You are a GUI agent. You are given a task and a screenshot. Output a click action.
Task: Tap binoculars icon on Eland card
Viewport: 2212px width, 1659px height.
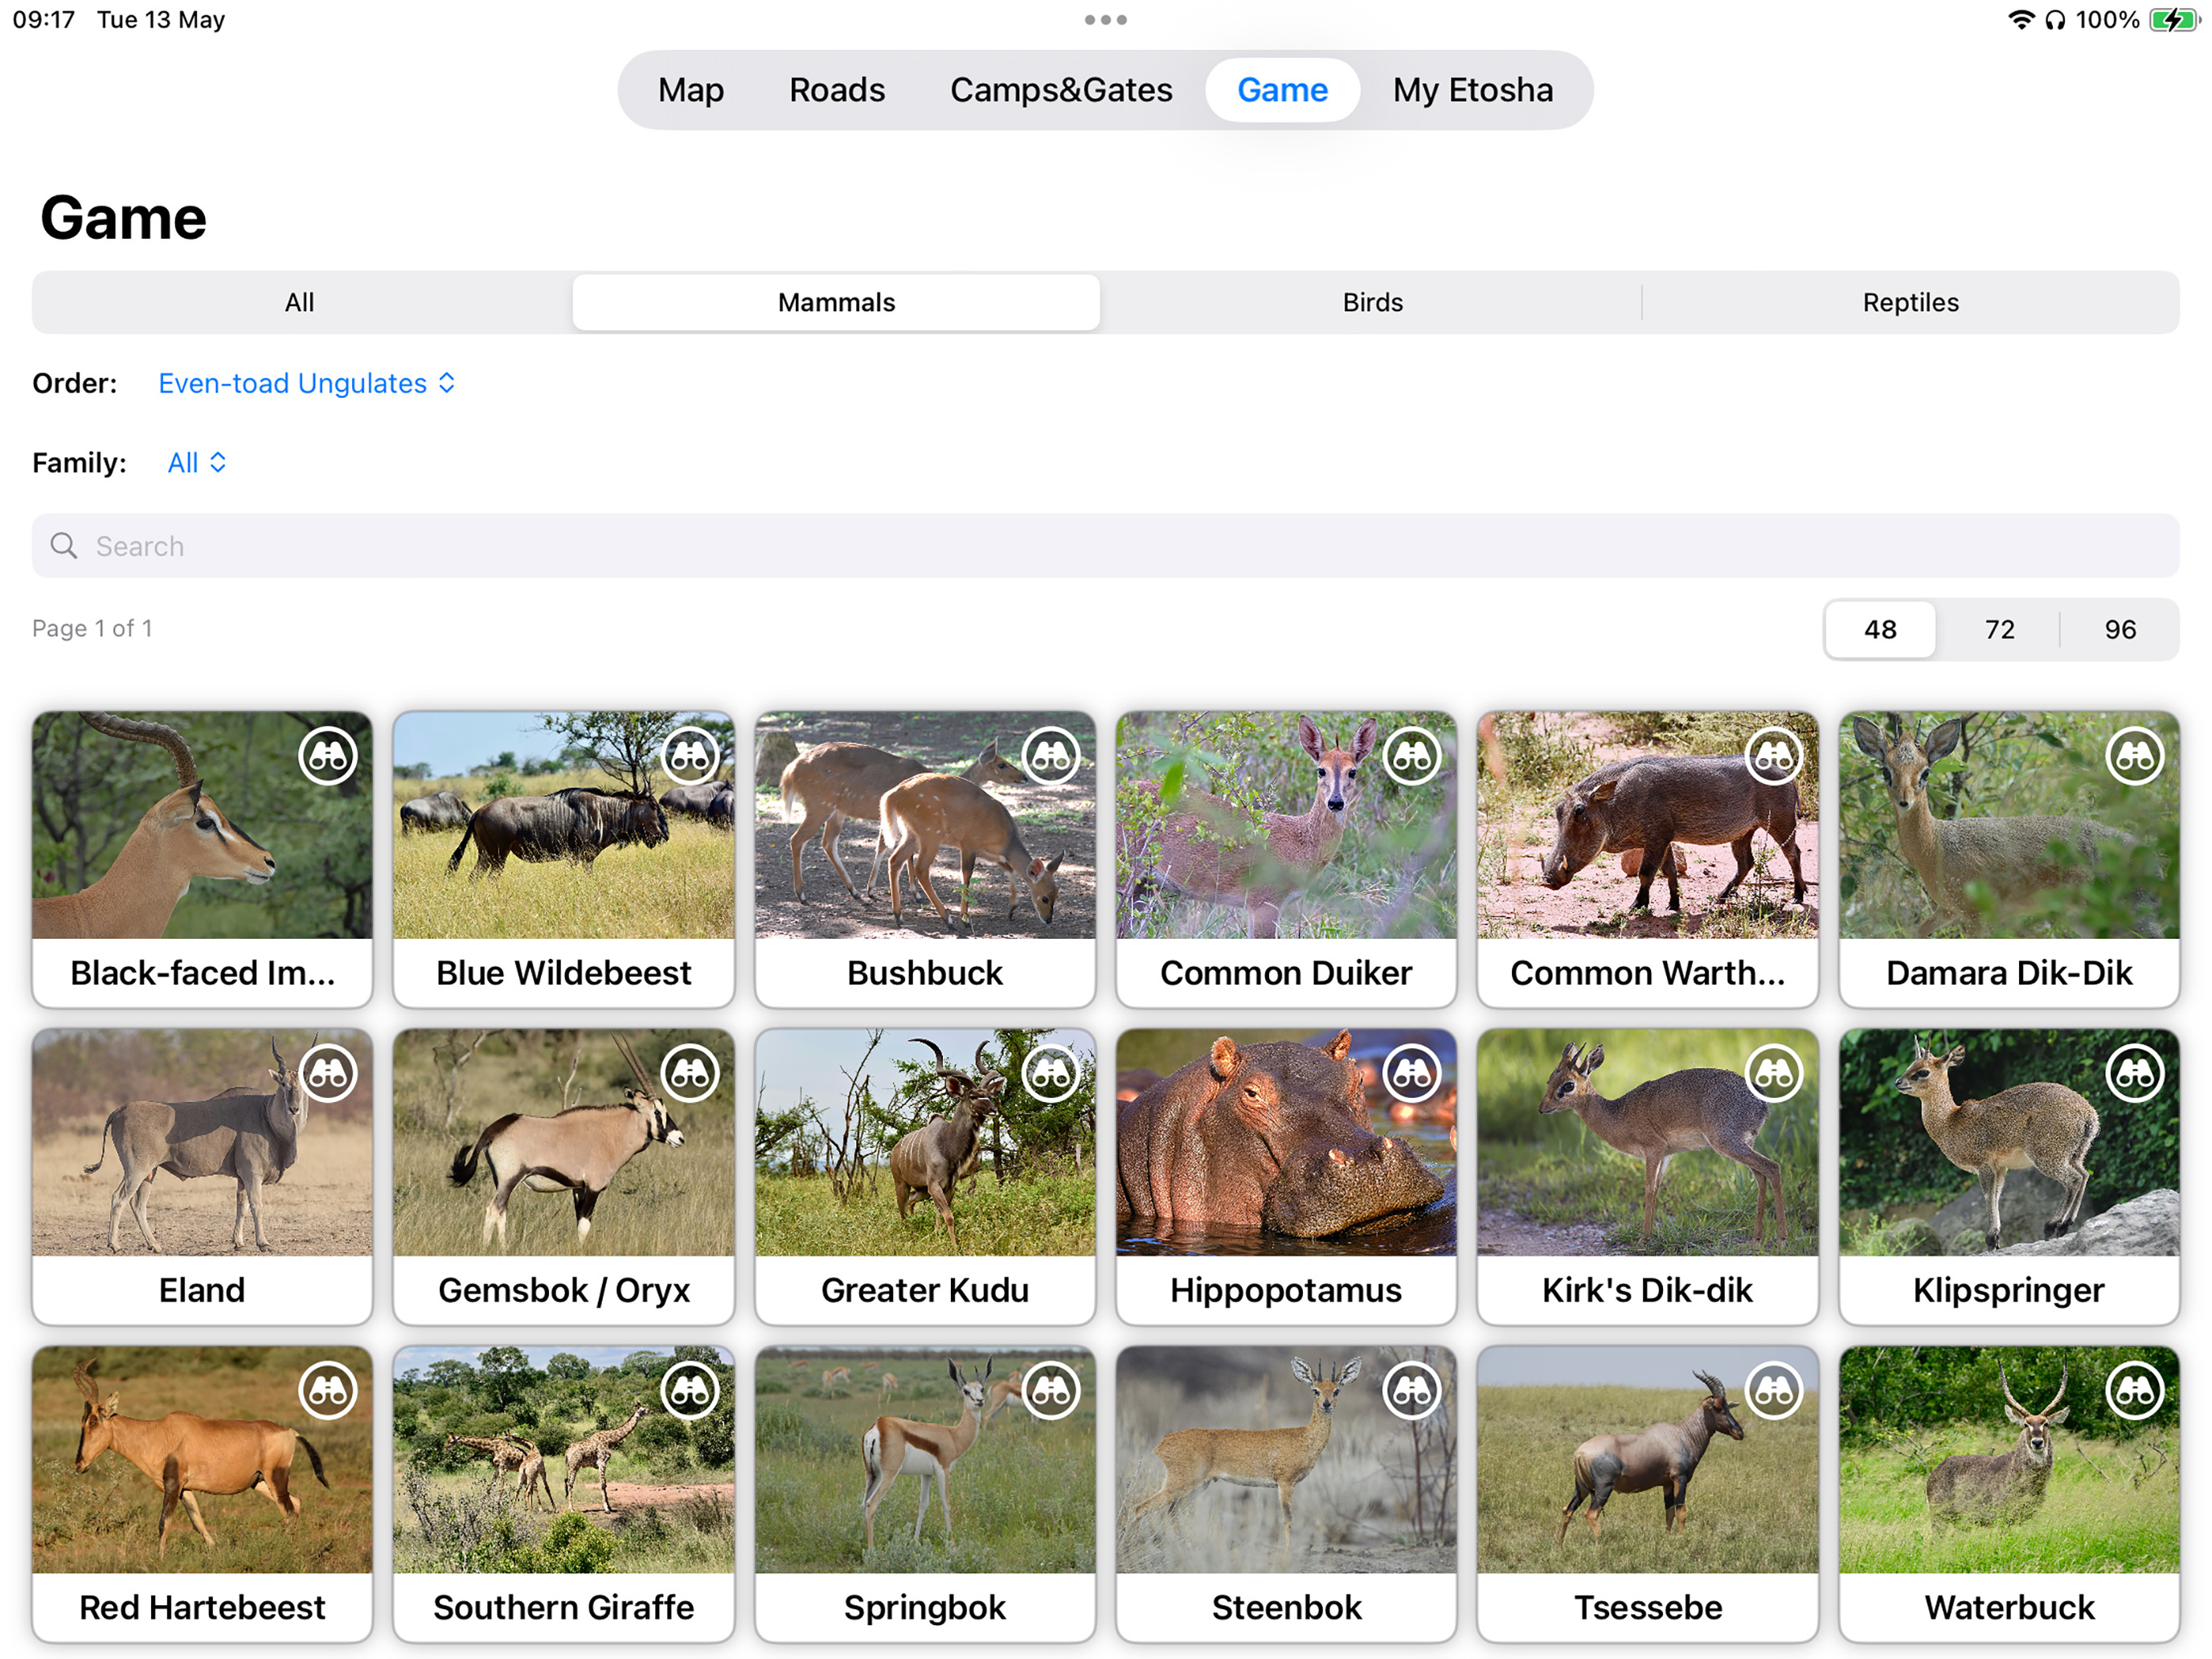click(x=328, y=1073)
